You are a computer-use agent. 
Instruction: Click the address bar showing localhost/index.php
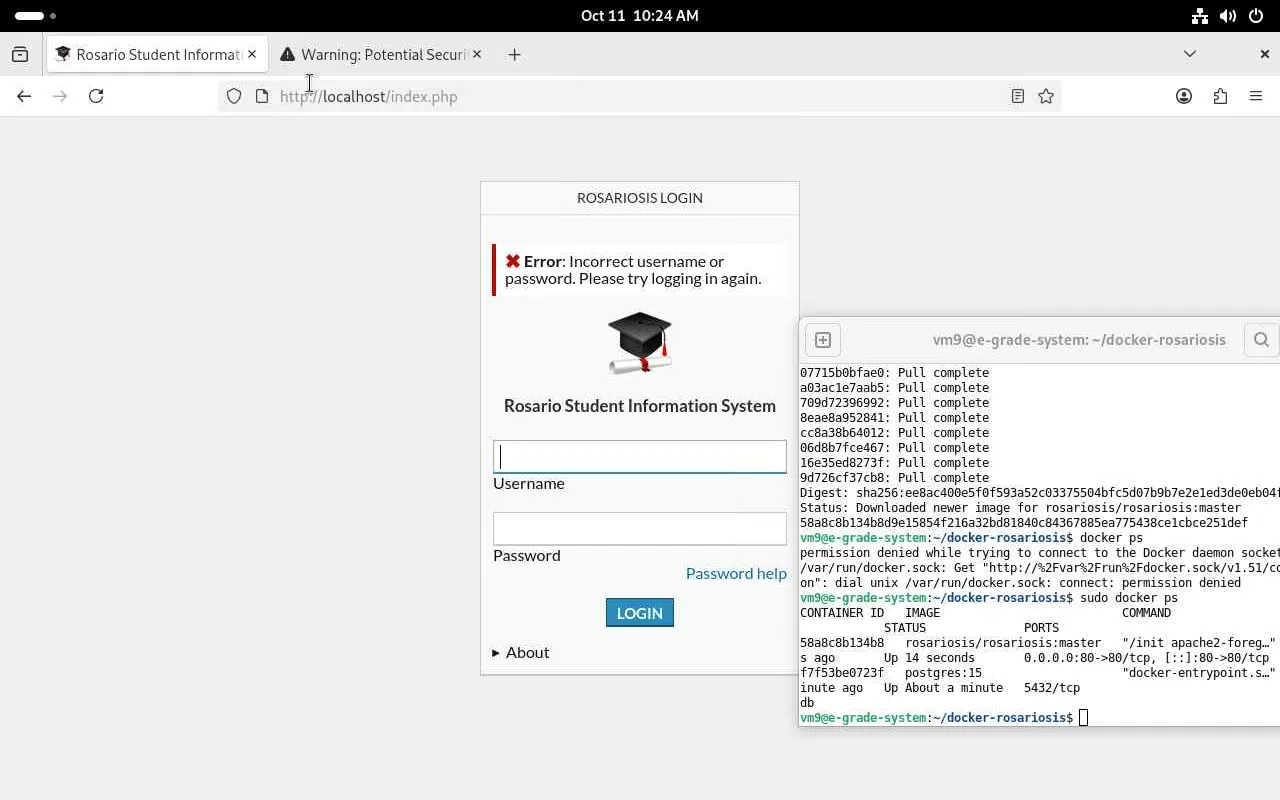click(x=640, y=96)
